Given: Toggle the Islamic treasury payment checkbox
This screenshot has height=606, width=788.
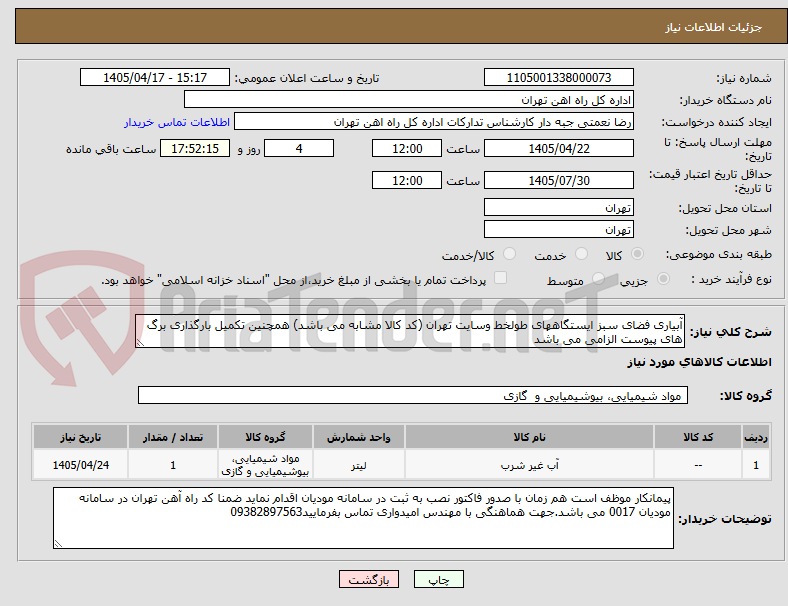Looking at the screenshot, I should click(501, 278).
